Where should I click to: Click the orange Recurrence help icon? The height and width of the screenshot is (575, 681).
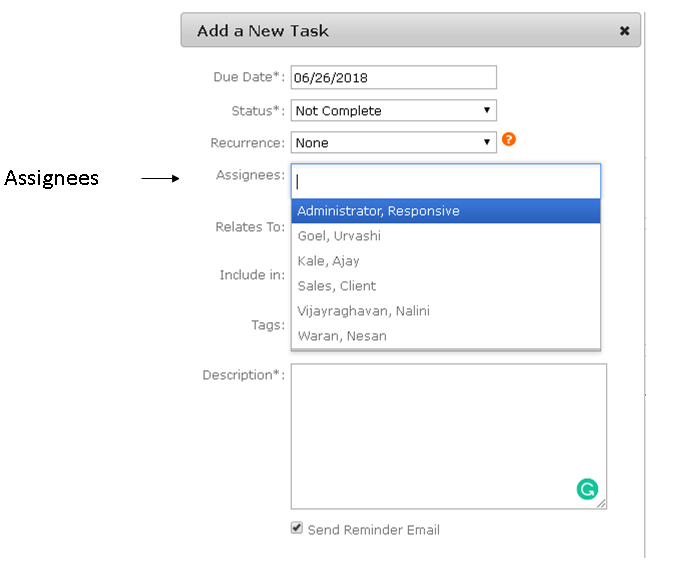(509, 140)
